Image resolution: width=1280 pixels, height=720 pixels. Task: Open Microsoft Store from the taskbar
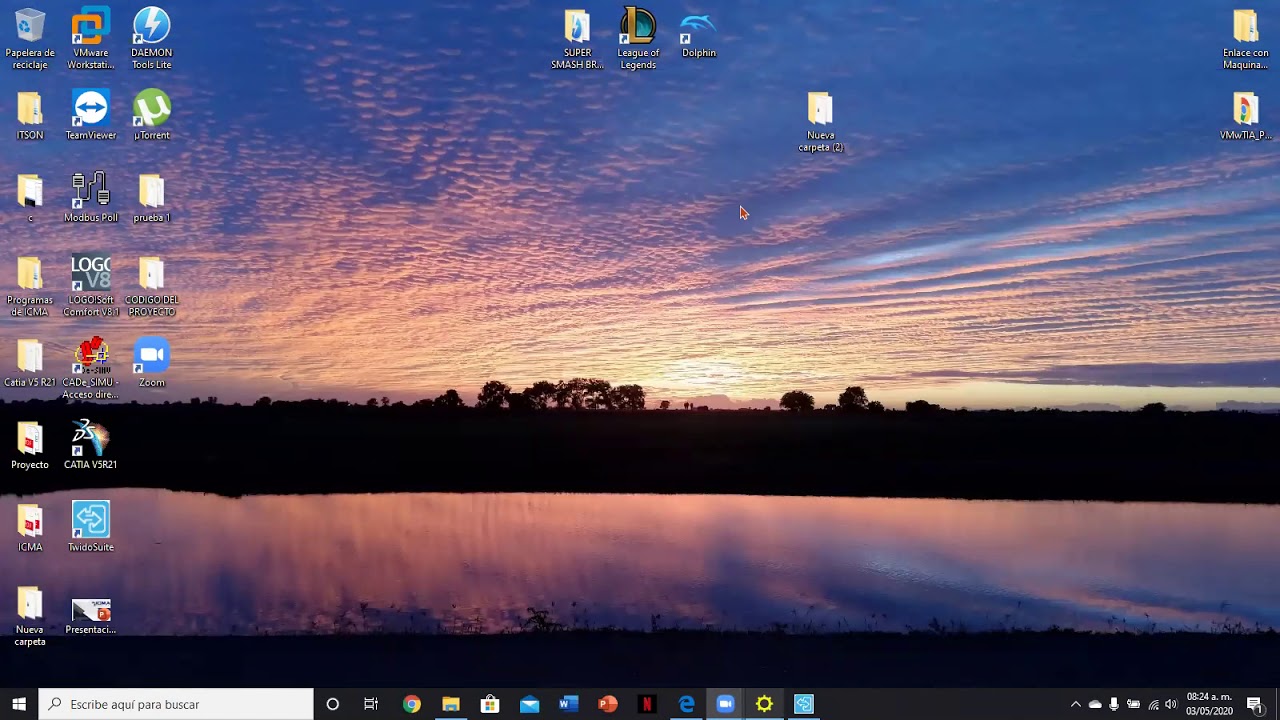490,704
